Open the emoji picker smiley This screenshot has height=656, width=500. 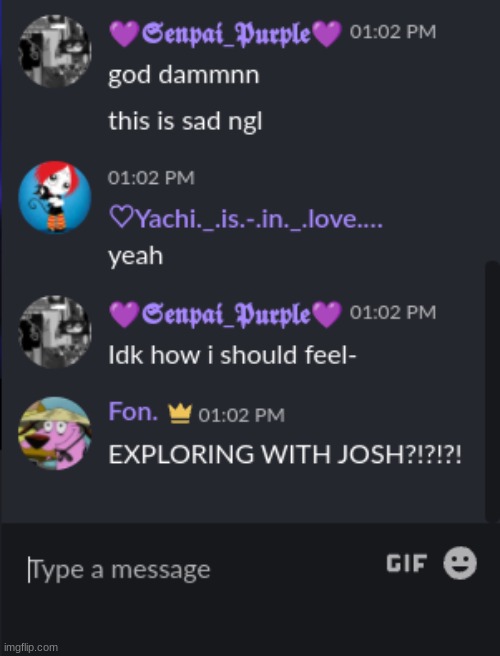(460, 563)
